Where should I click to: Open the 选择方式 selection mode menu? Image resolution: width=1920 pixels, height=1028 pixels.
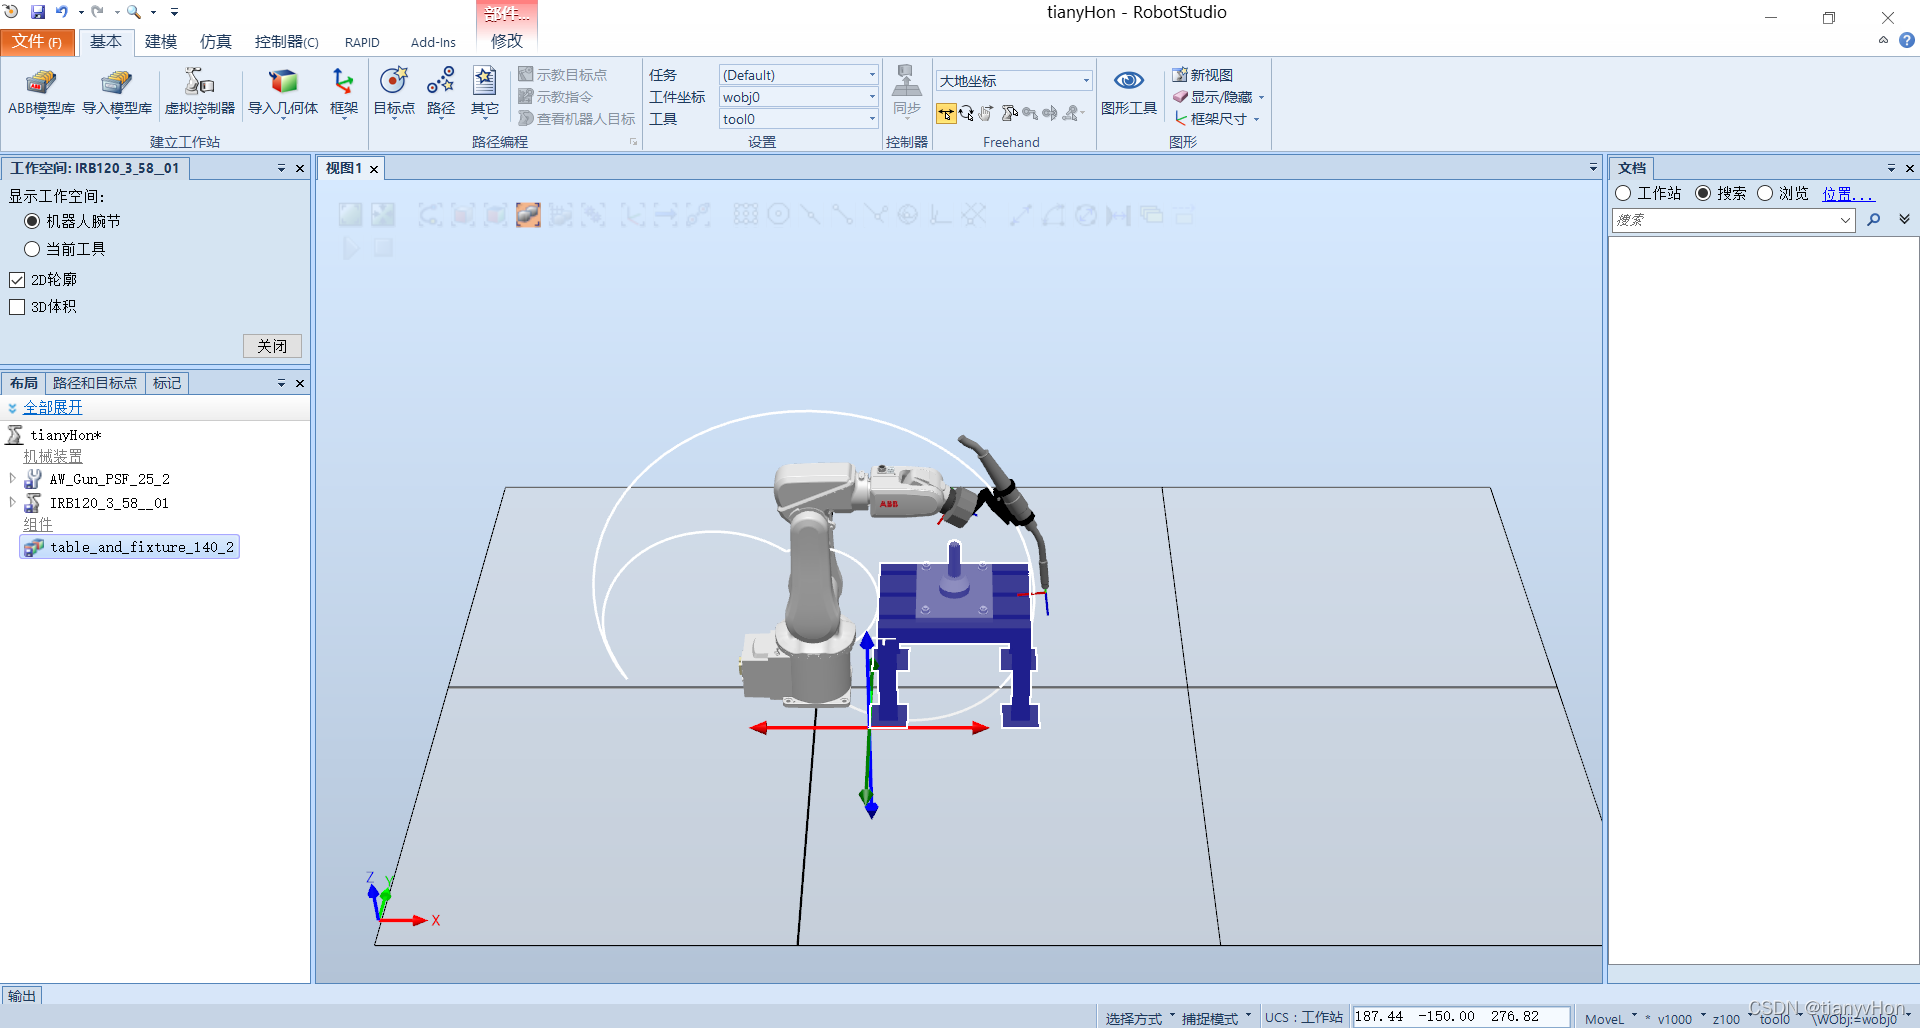point(1139,1018)
